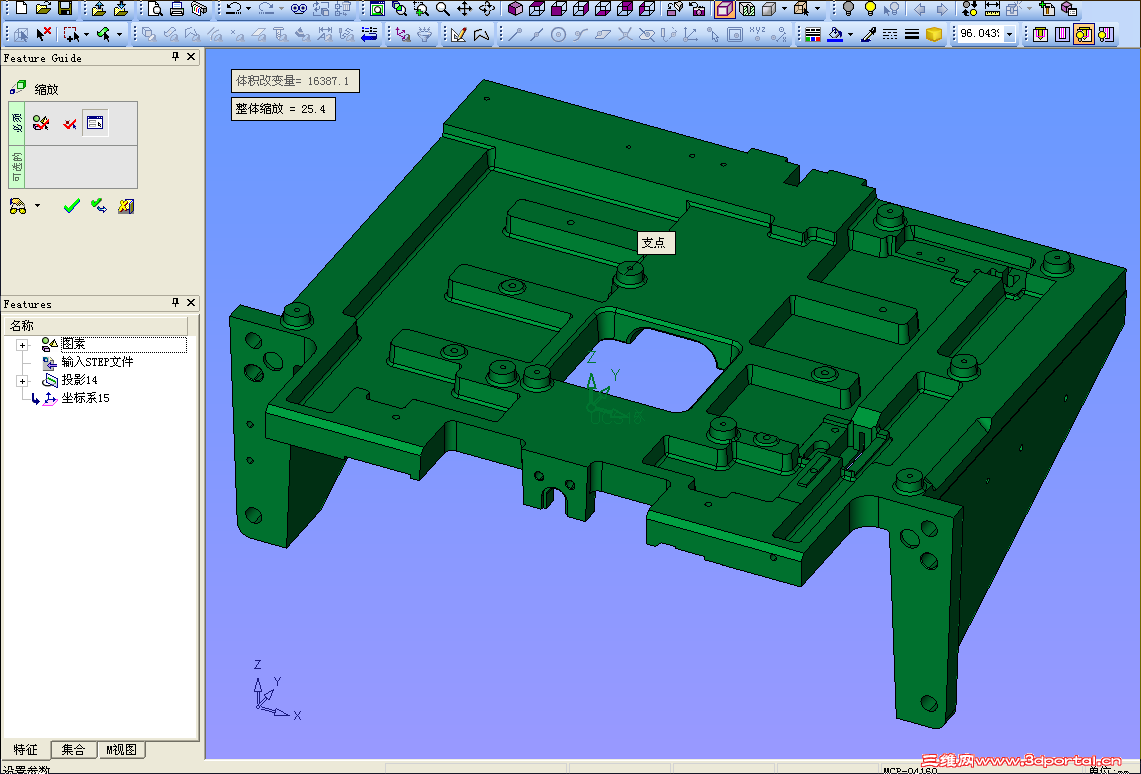Screen dimensions: 1141x774
Task: Undo the last action with the curved arrow
Action: click(x=234, y=9)
